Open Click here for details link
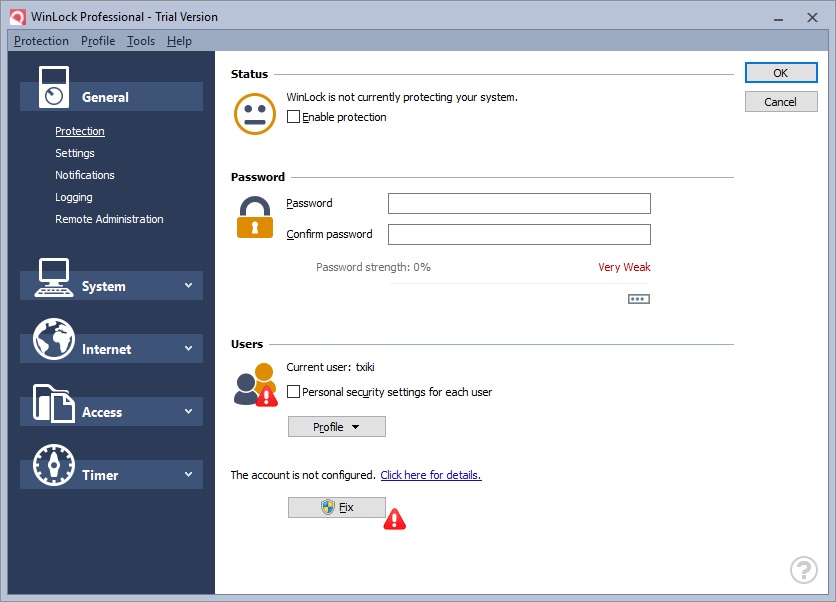The width and height of the screenshot is (836, 602). click(431, 475)
